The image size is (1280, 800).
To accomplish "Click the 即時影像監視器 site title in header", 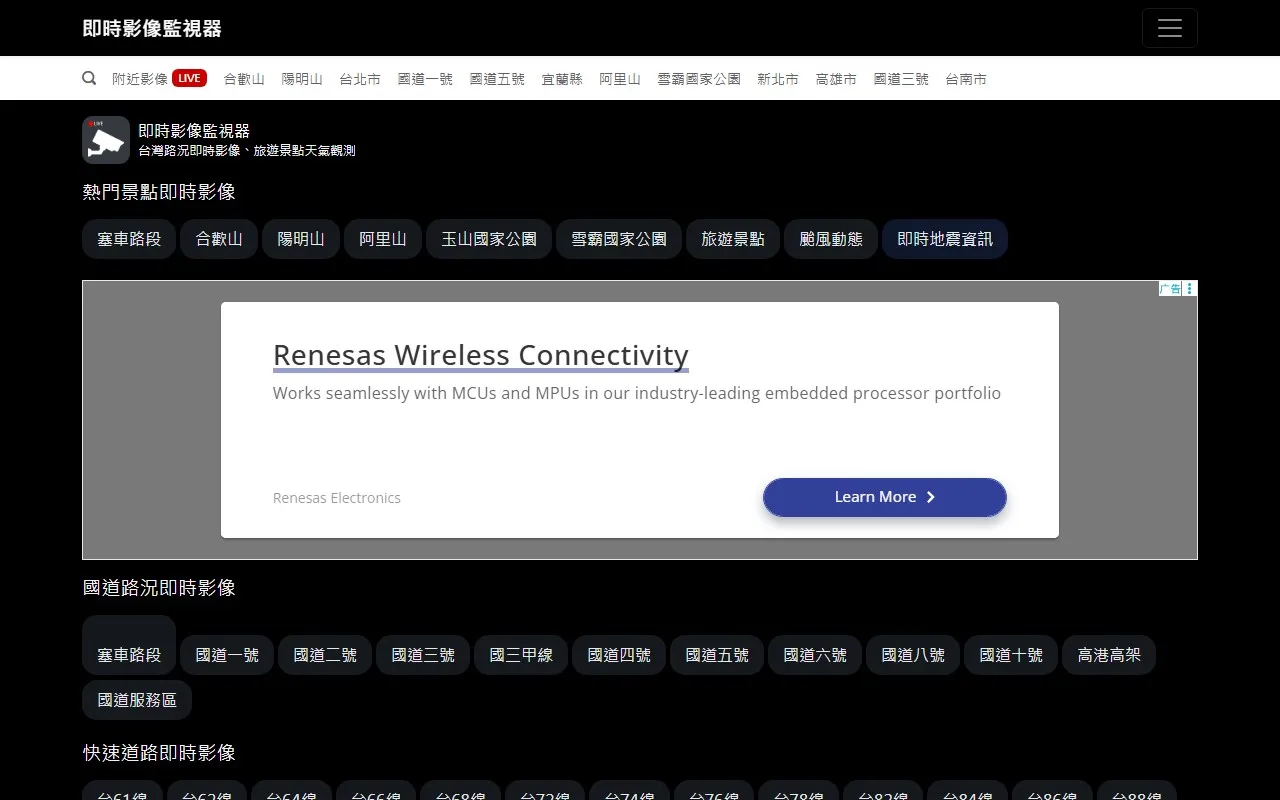I will [x=152, y=28].
